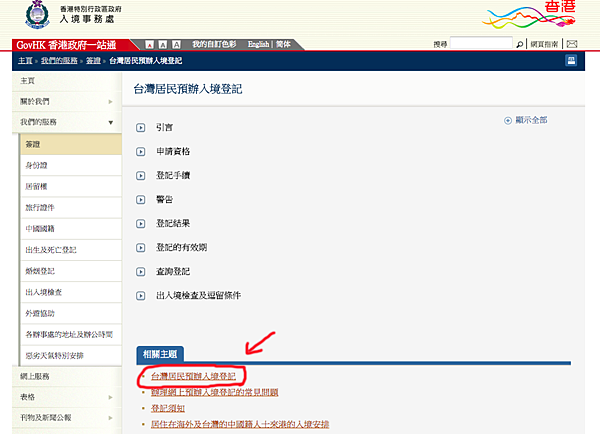Switch to 简体 Chinese version
Screen dimensions: 600x434
pos(283,44)
